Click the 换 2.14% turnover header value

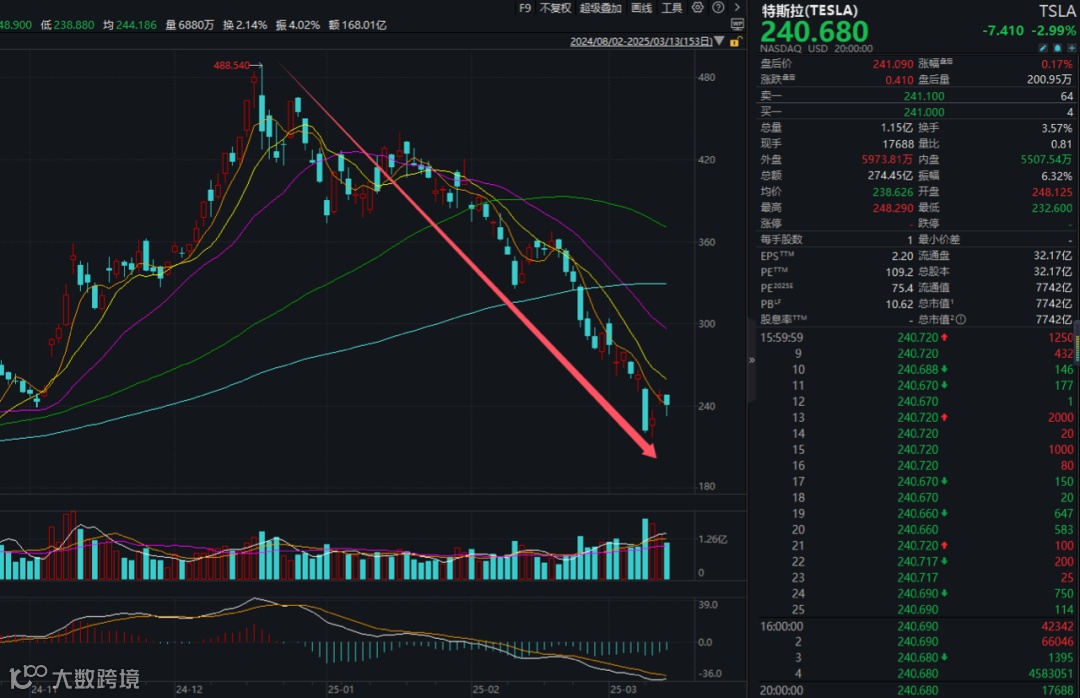click(x=245, y=25)
